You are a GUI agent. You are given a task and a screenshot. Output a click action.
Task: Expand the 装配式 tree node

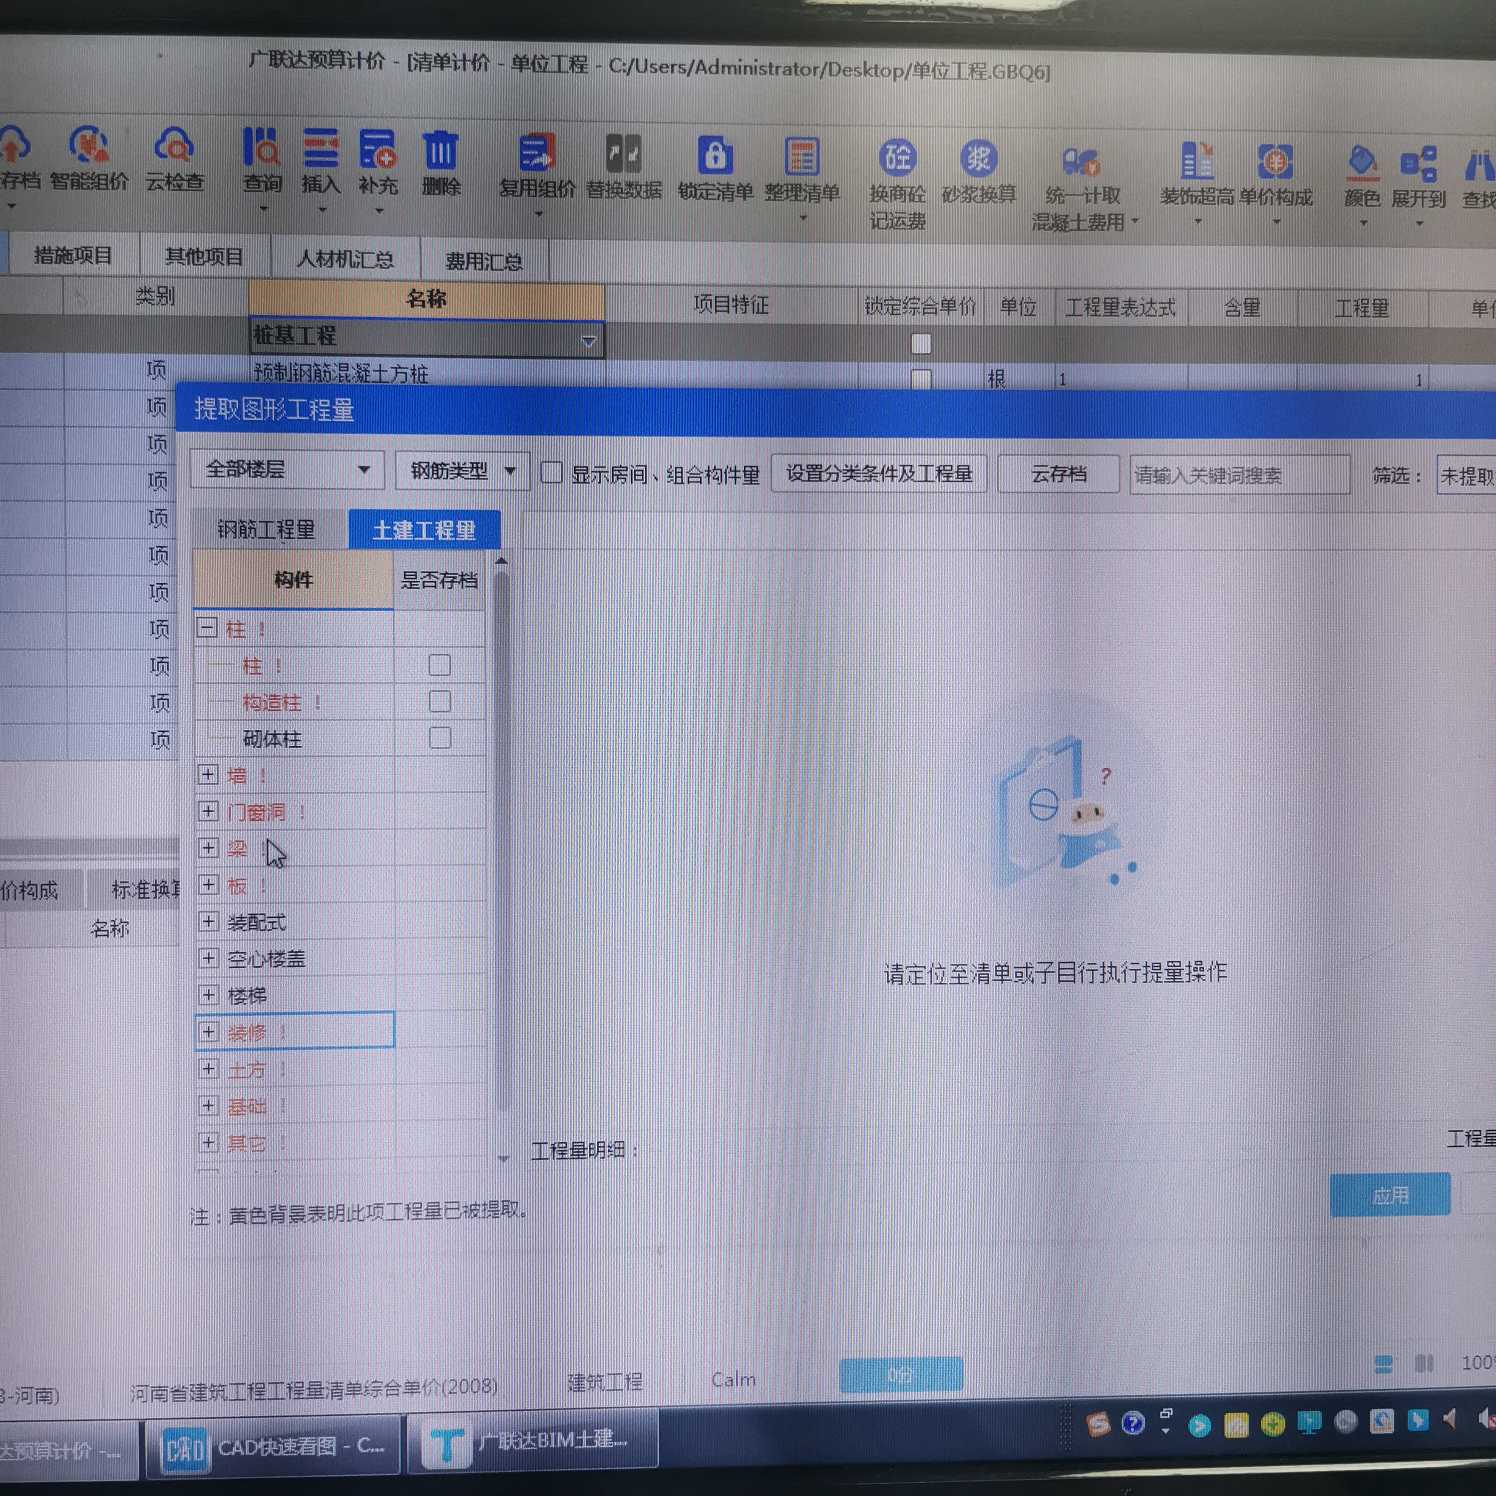click(x=208, y=921)
